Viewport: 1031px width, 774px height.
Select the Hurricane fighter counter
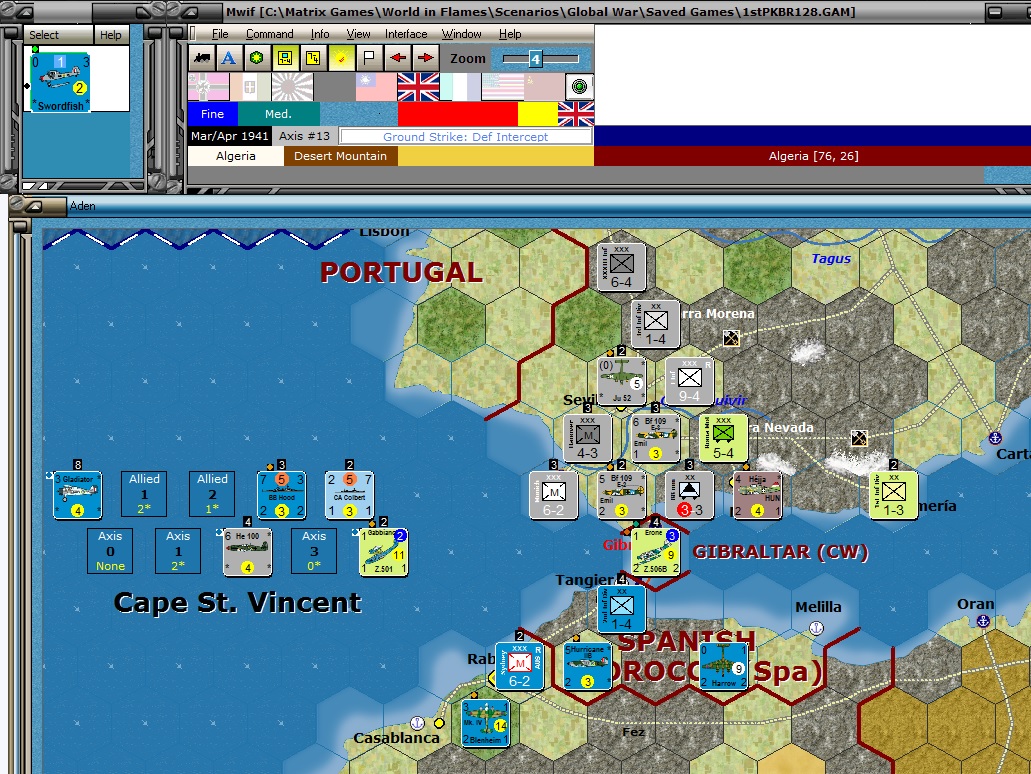tap(587, 666)
